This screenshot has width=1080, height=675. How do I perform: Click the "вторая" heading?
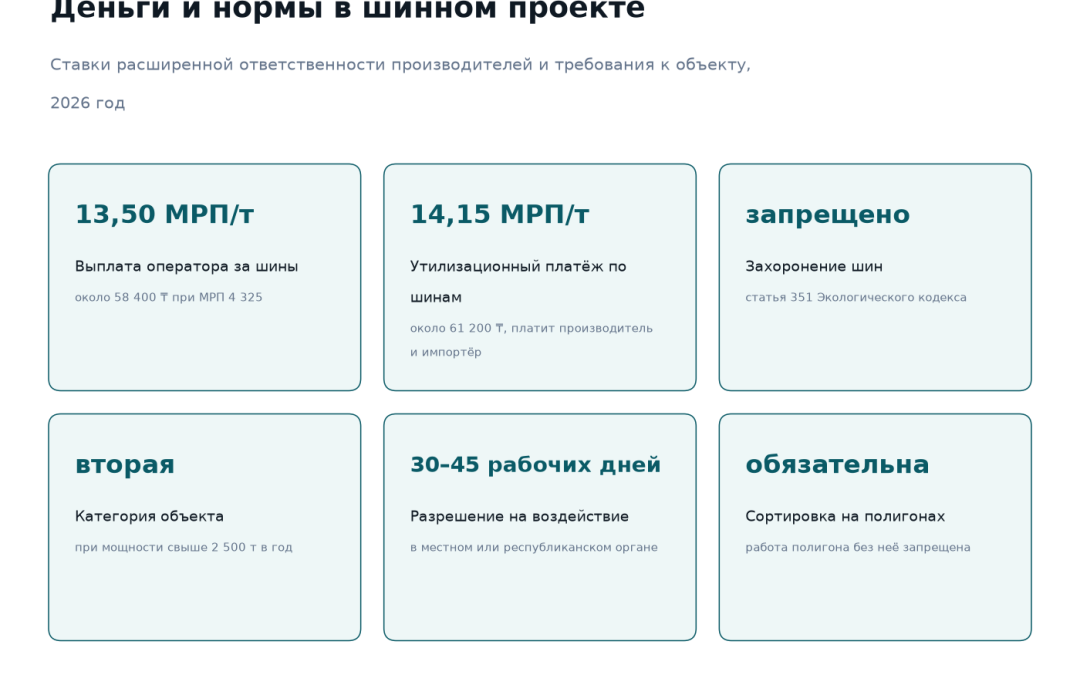(x=125, y=465)
